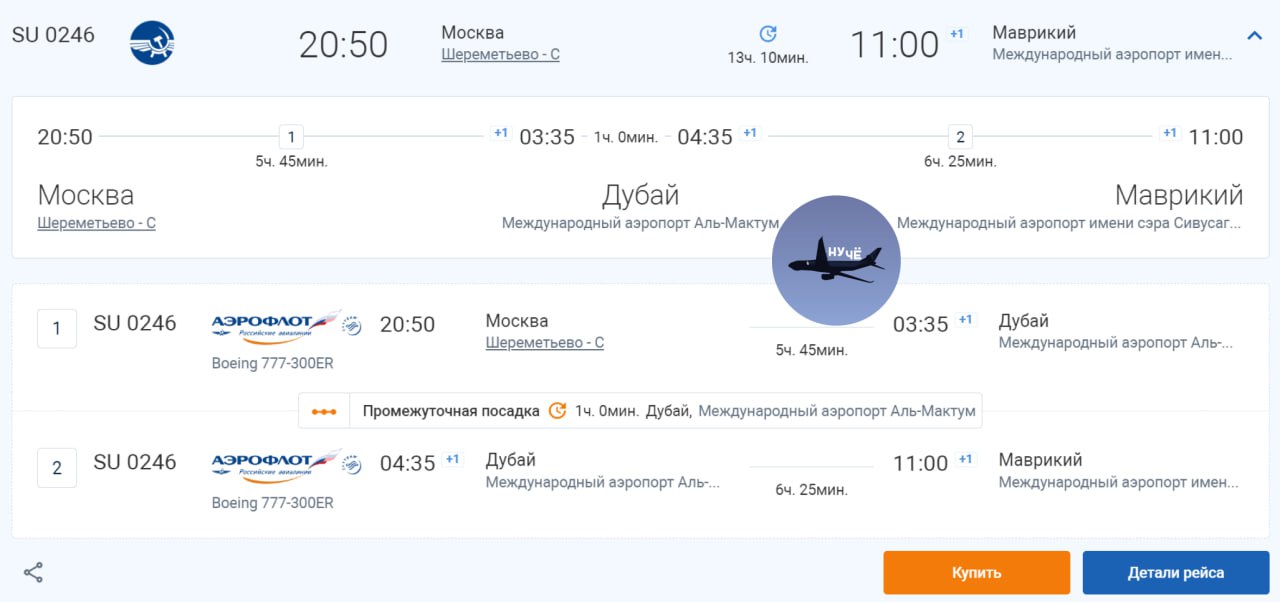Open the Шереметьево - C link in header row
Image resolution: width=1280 pixels, height=602 pixels.
pos(500,55)
